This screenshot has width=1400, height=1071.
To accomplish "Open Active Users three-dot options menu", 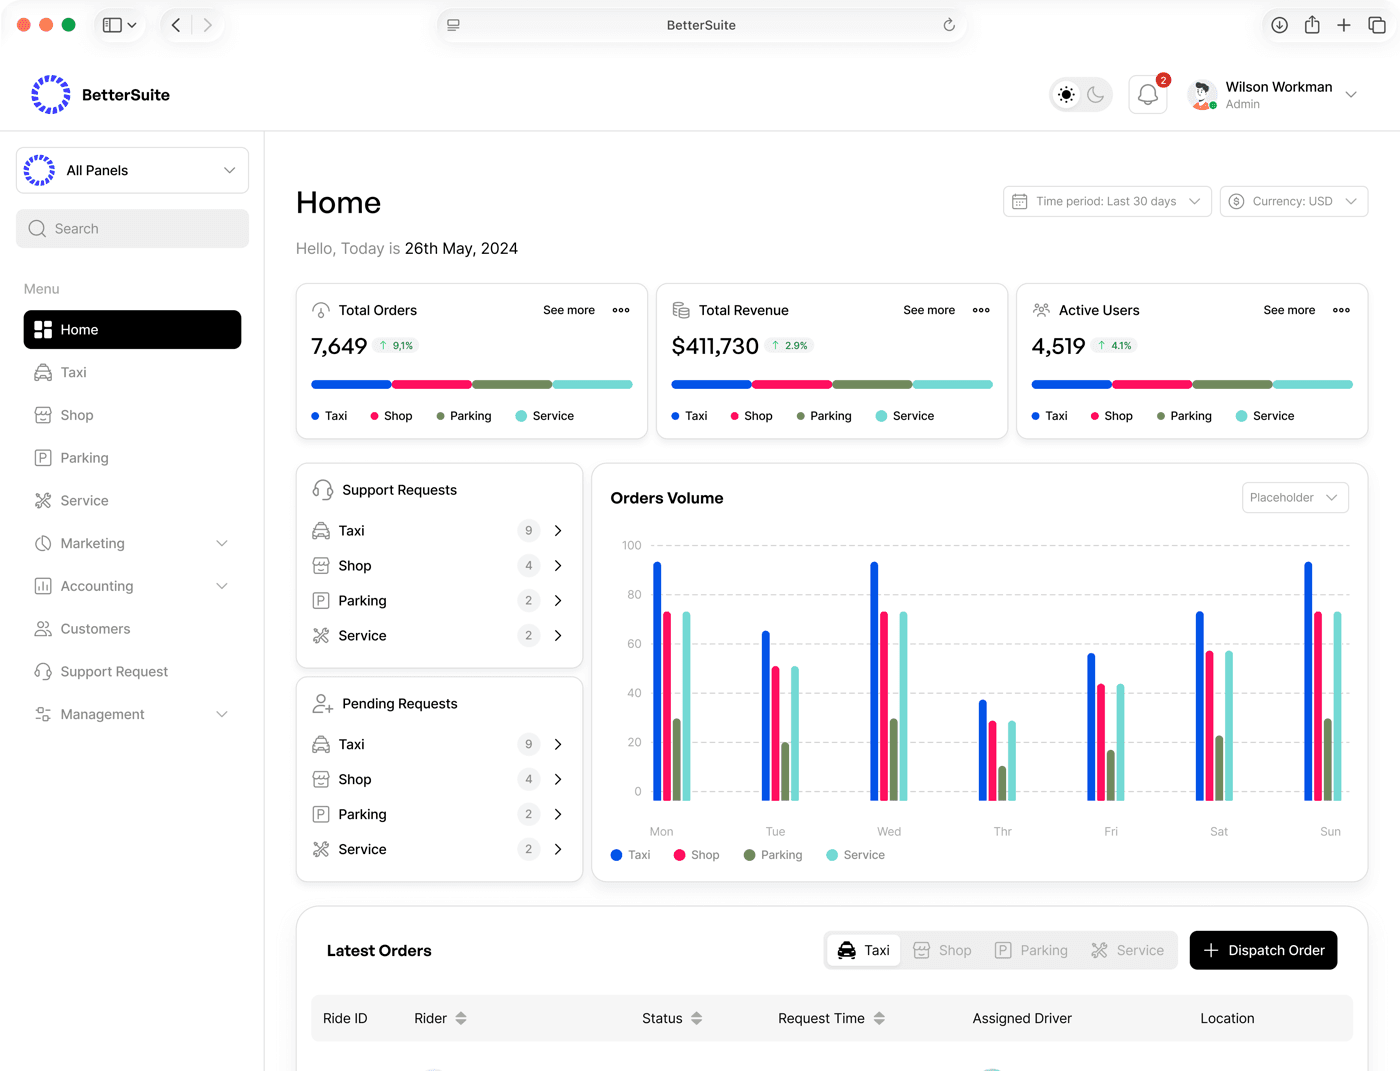I will point(1341,310).
